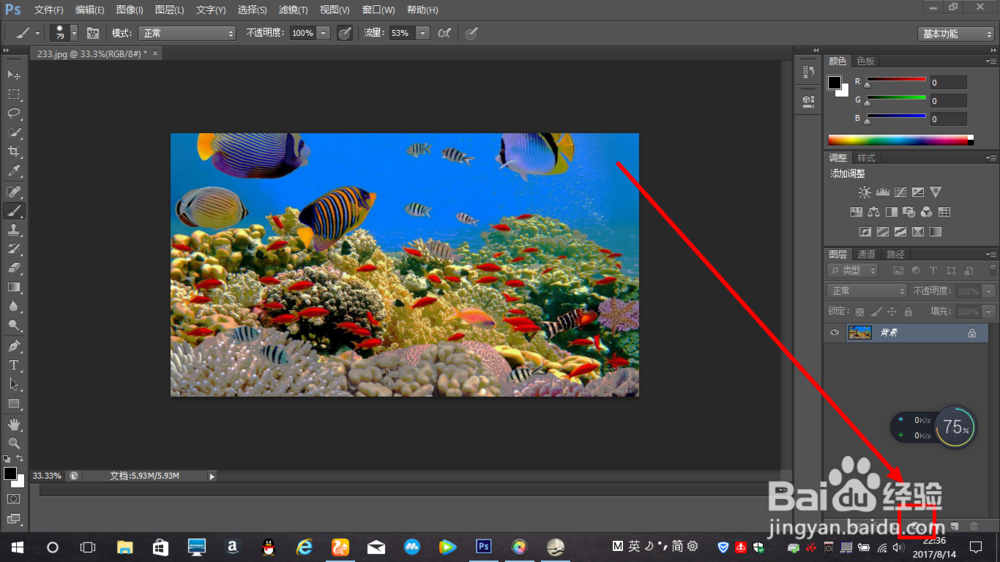Add a Curves adjustment
The width and height of the screenshot is (1000, 562).
(900, 192)
